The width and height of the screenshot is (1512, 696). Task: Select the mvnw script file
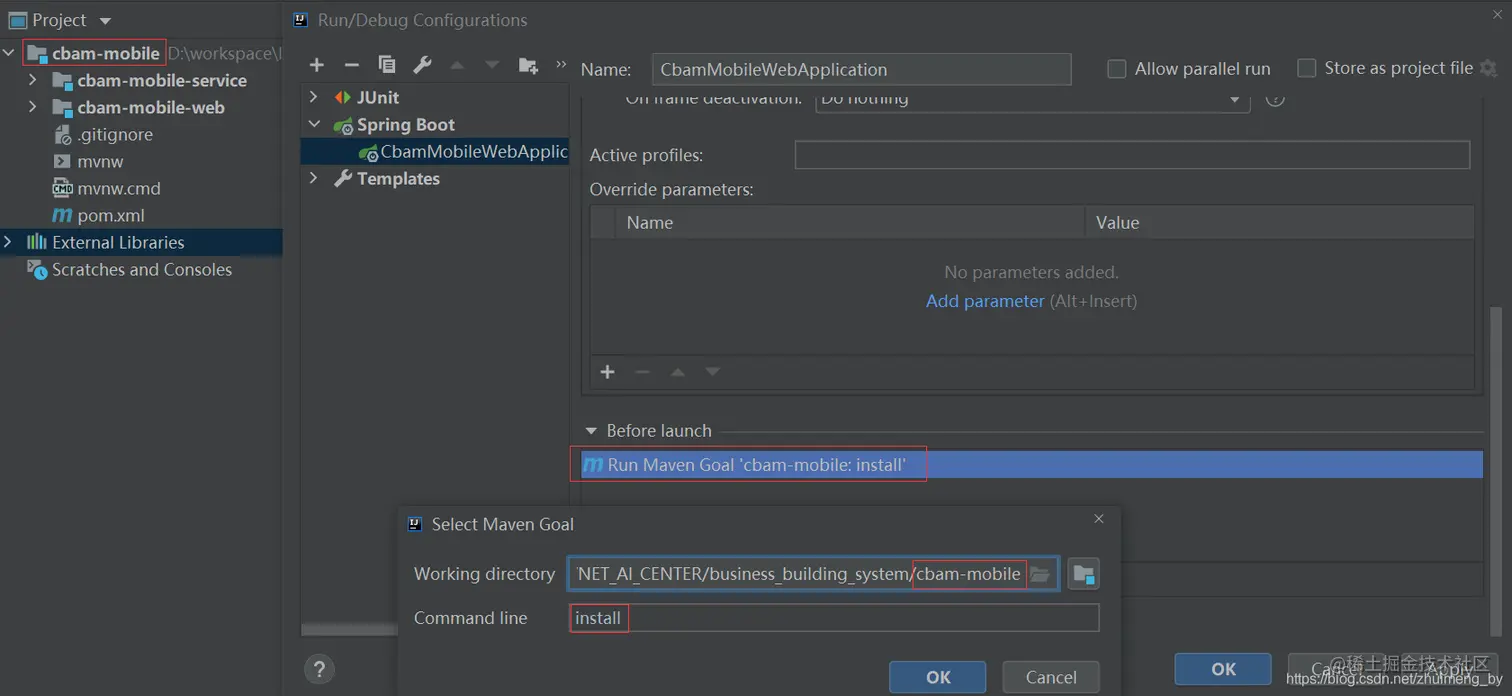point(87,161)
